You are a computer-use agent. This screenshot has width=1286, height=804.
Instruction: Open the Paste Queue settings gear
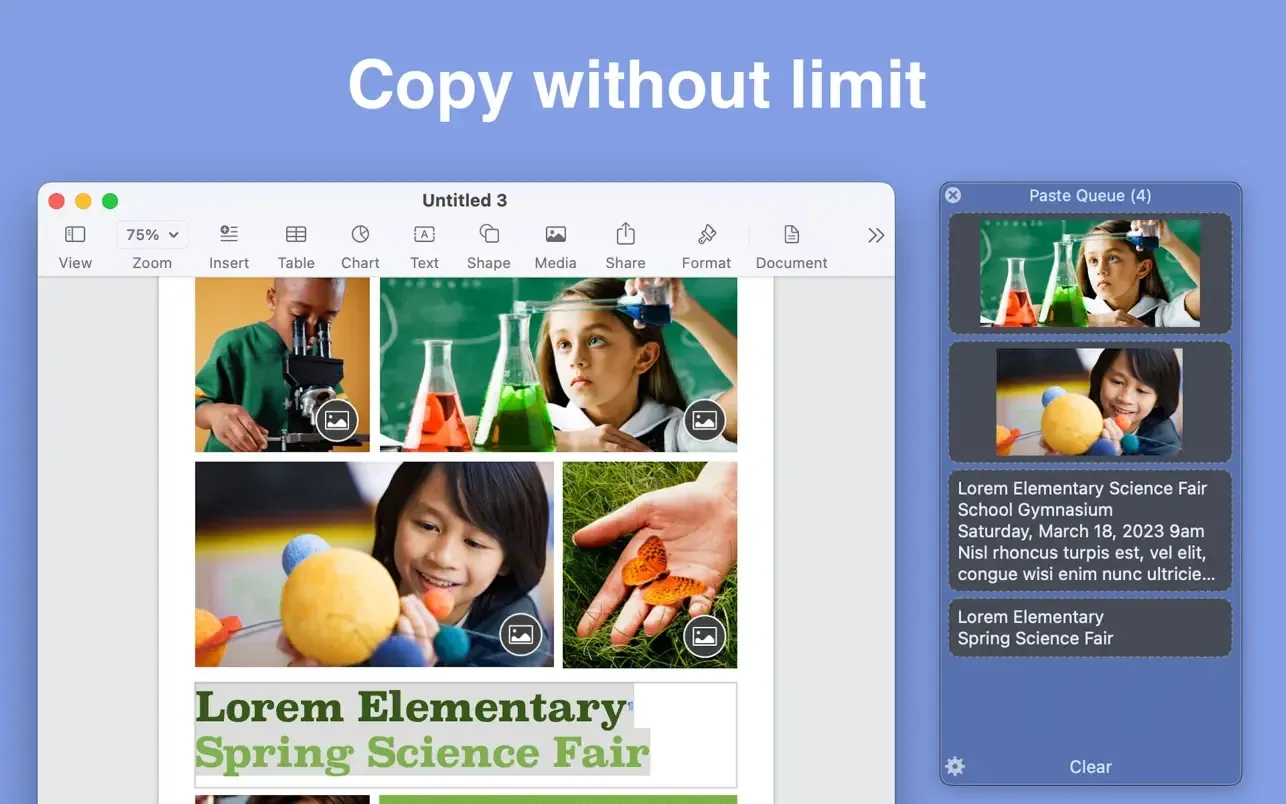[x=954, y=766]
